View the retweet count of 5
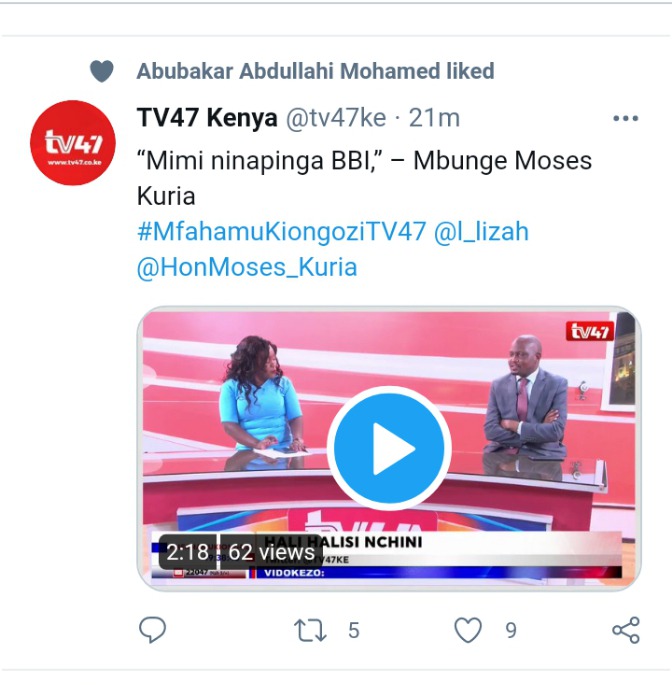The image size is (672, 685). tap(354, 630)
